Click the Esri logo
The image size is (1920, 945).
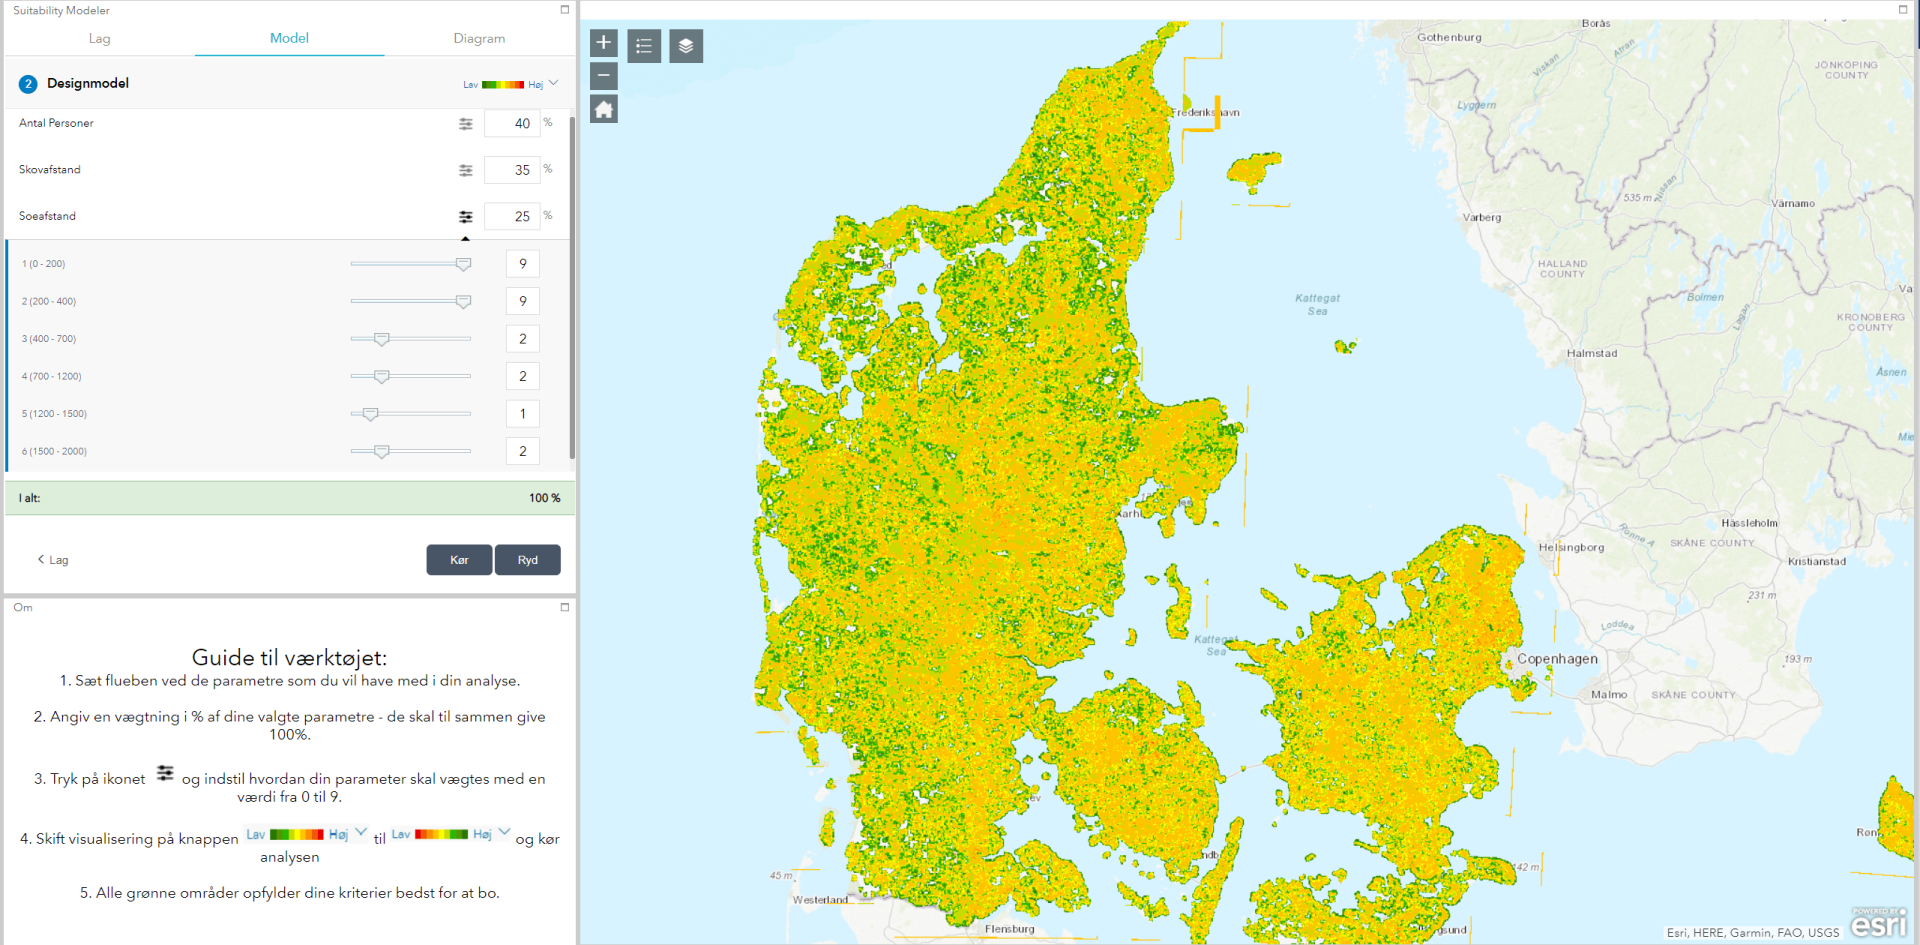(1879, 922)
